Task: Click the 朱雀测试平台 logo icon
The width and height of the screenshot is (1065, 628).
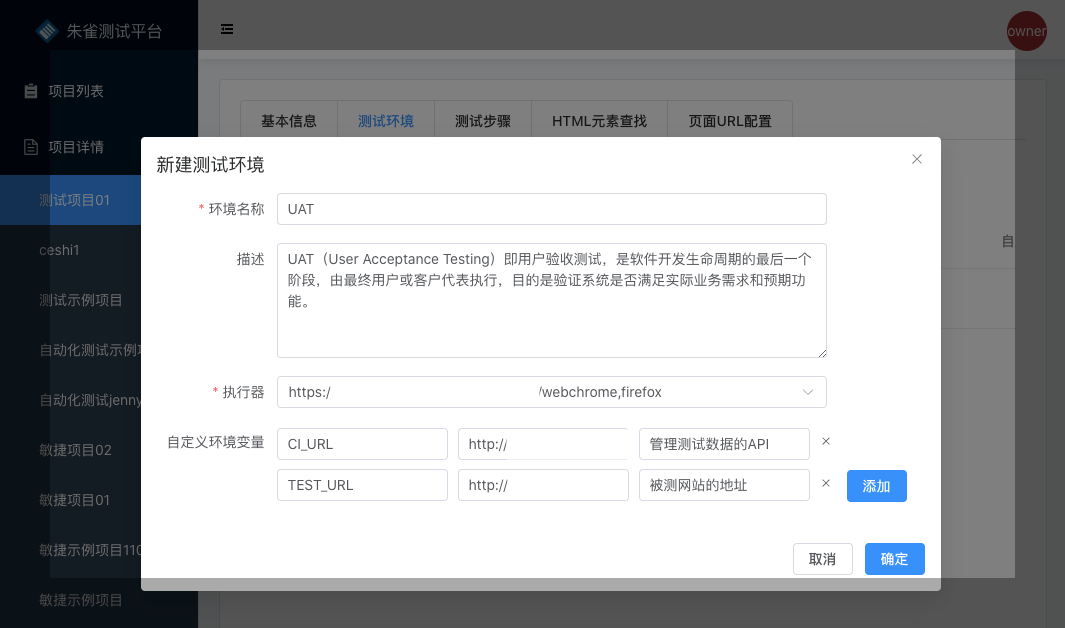Action: pyautogui.click(x=48, y=31)
